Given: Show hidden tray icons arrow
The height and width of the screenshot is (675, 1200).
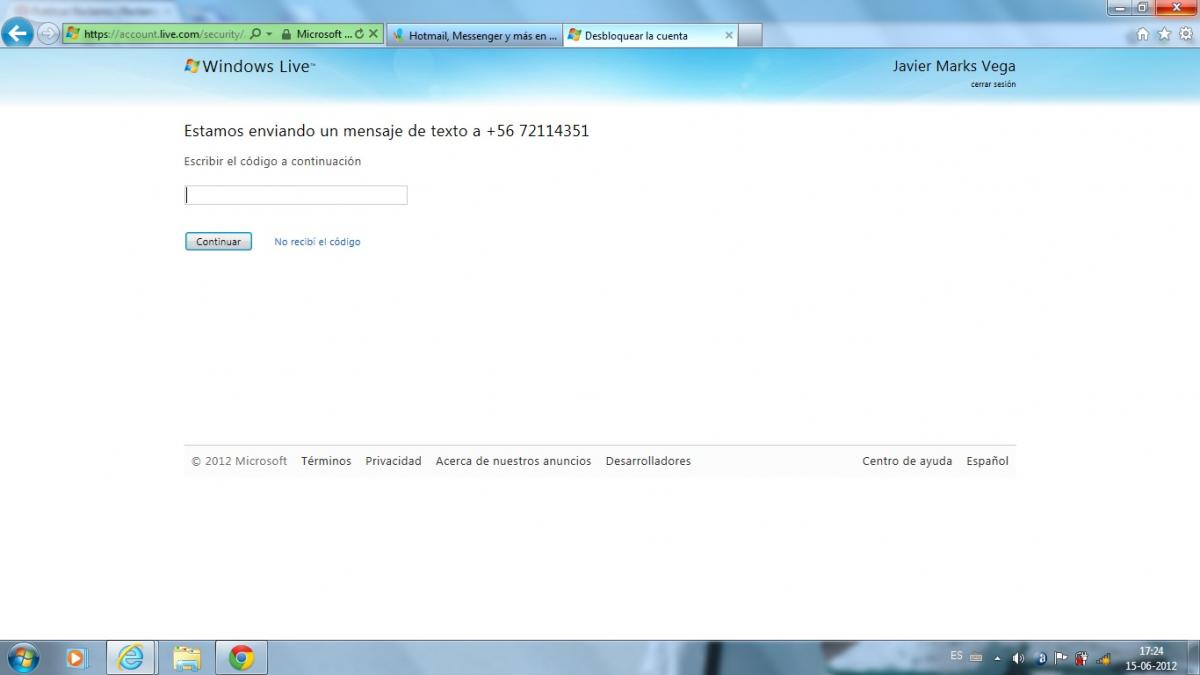Looking at the screenshot, I should pos(997,659).
